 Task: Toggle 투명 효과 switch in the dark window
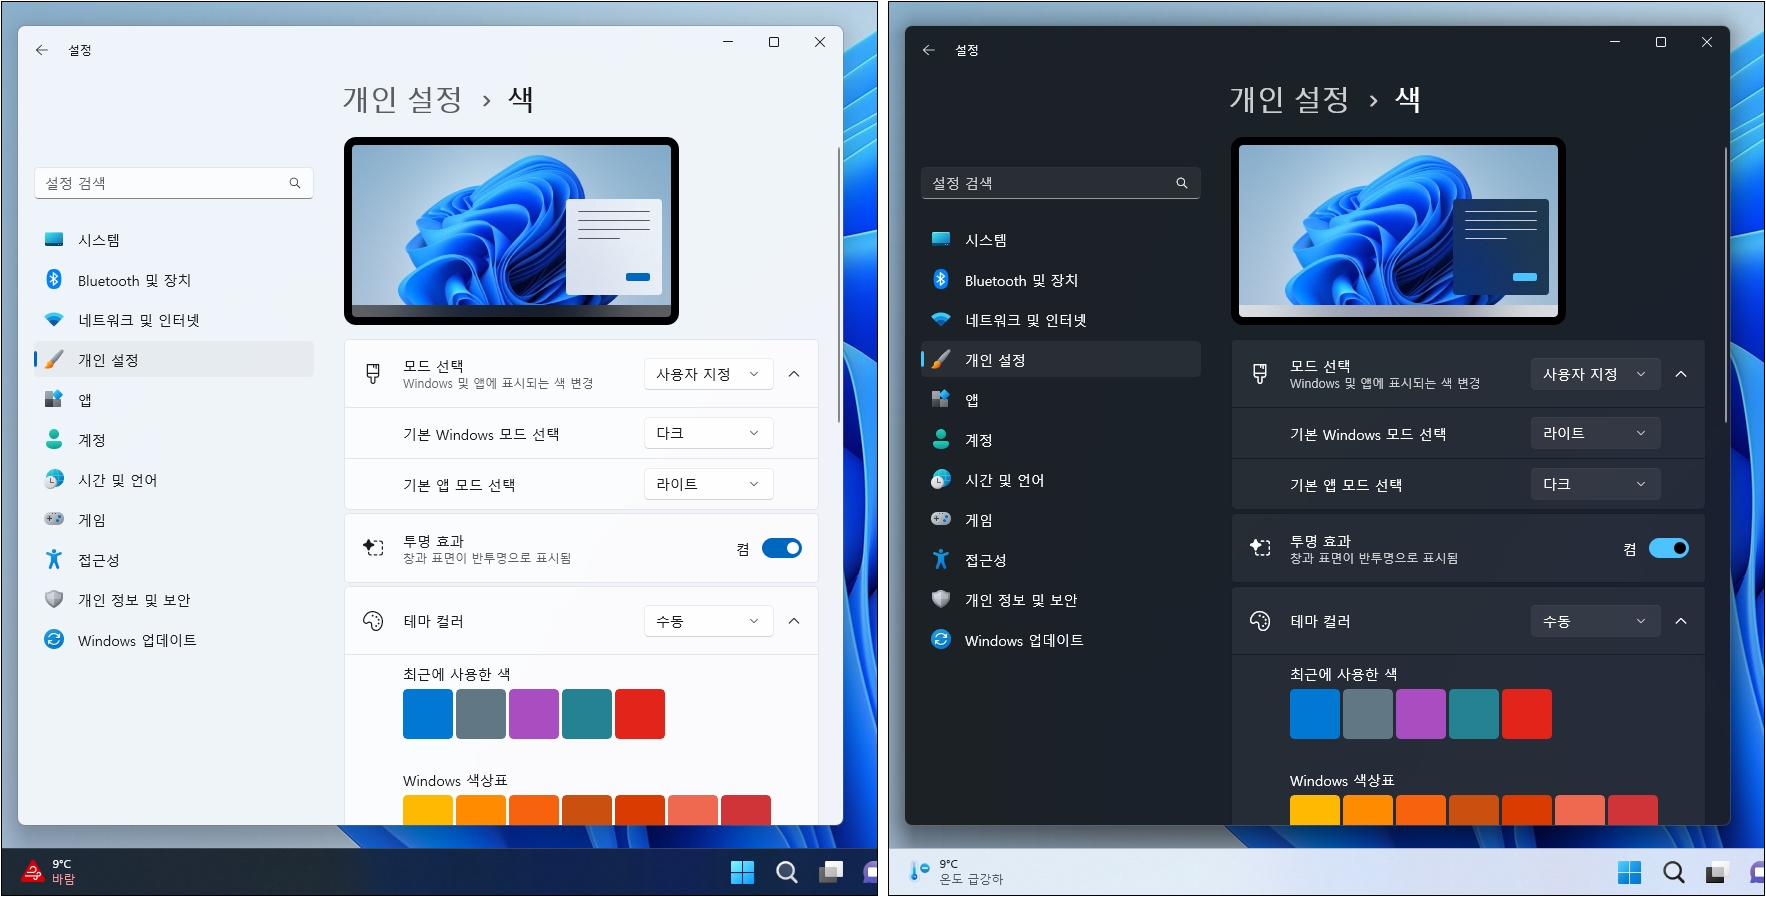1669,548
